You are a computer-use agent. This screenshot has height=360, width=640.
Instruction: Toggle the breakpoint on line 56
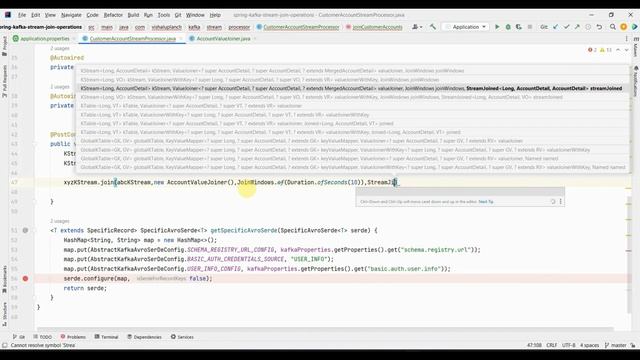click(25, 278)
